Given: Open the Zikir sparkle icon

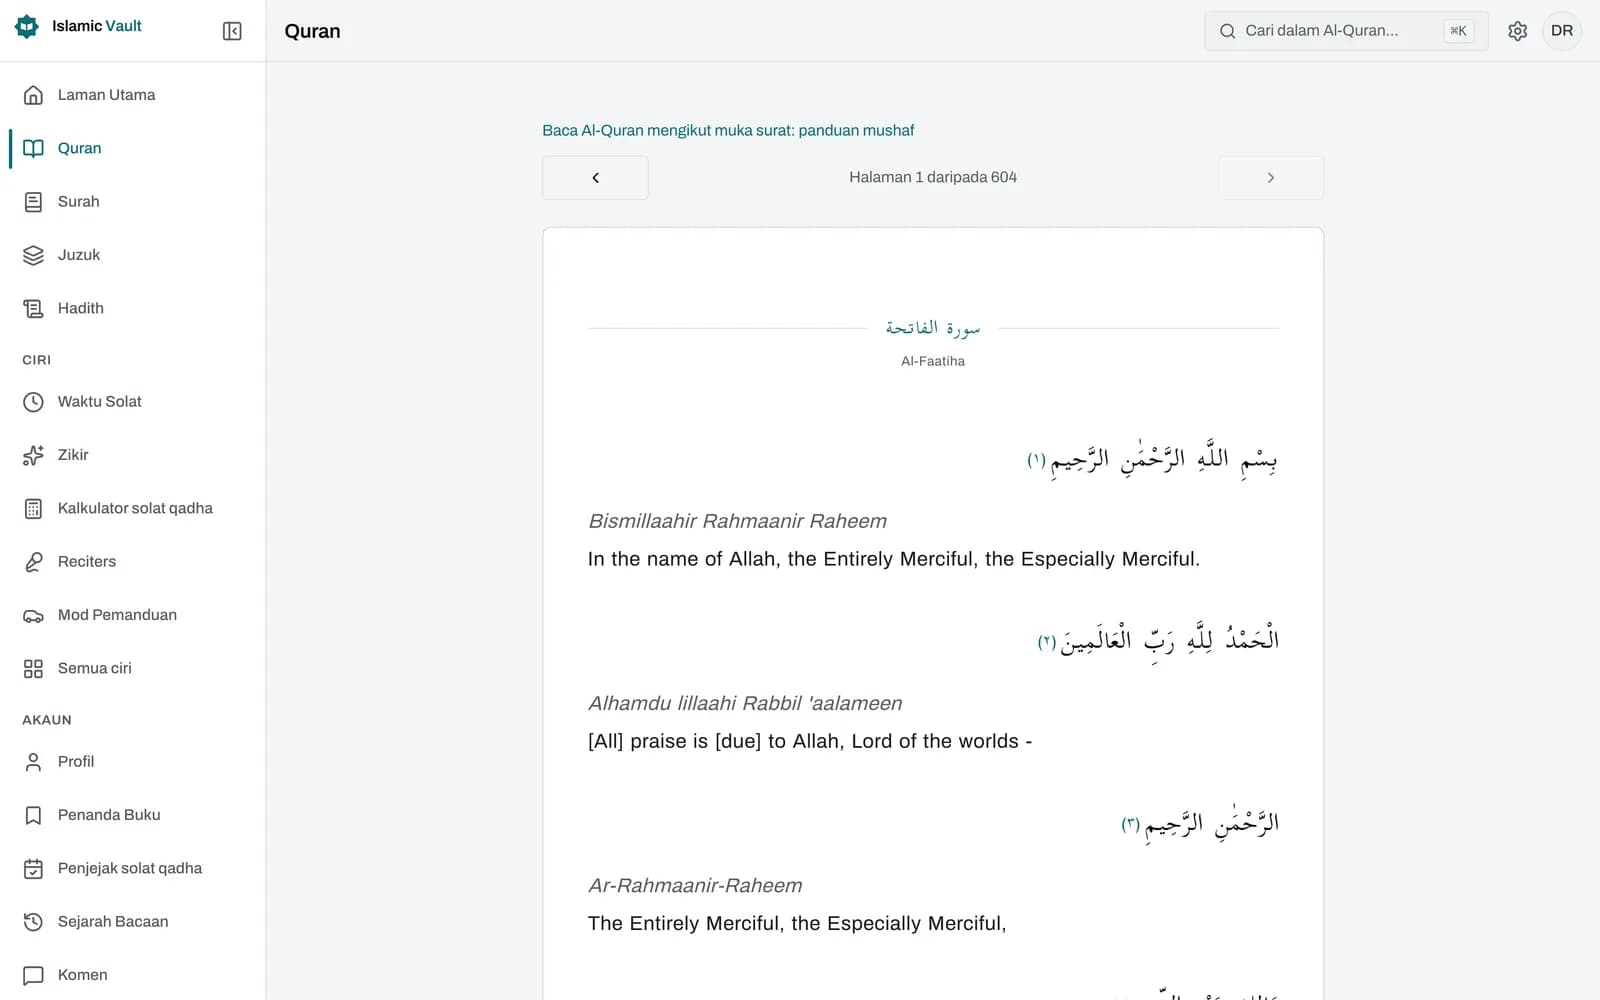Looking at the screenshot, I should [33, 455].
